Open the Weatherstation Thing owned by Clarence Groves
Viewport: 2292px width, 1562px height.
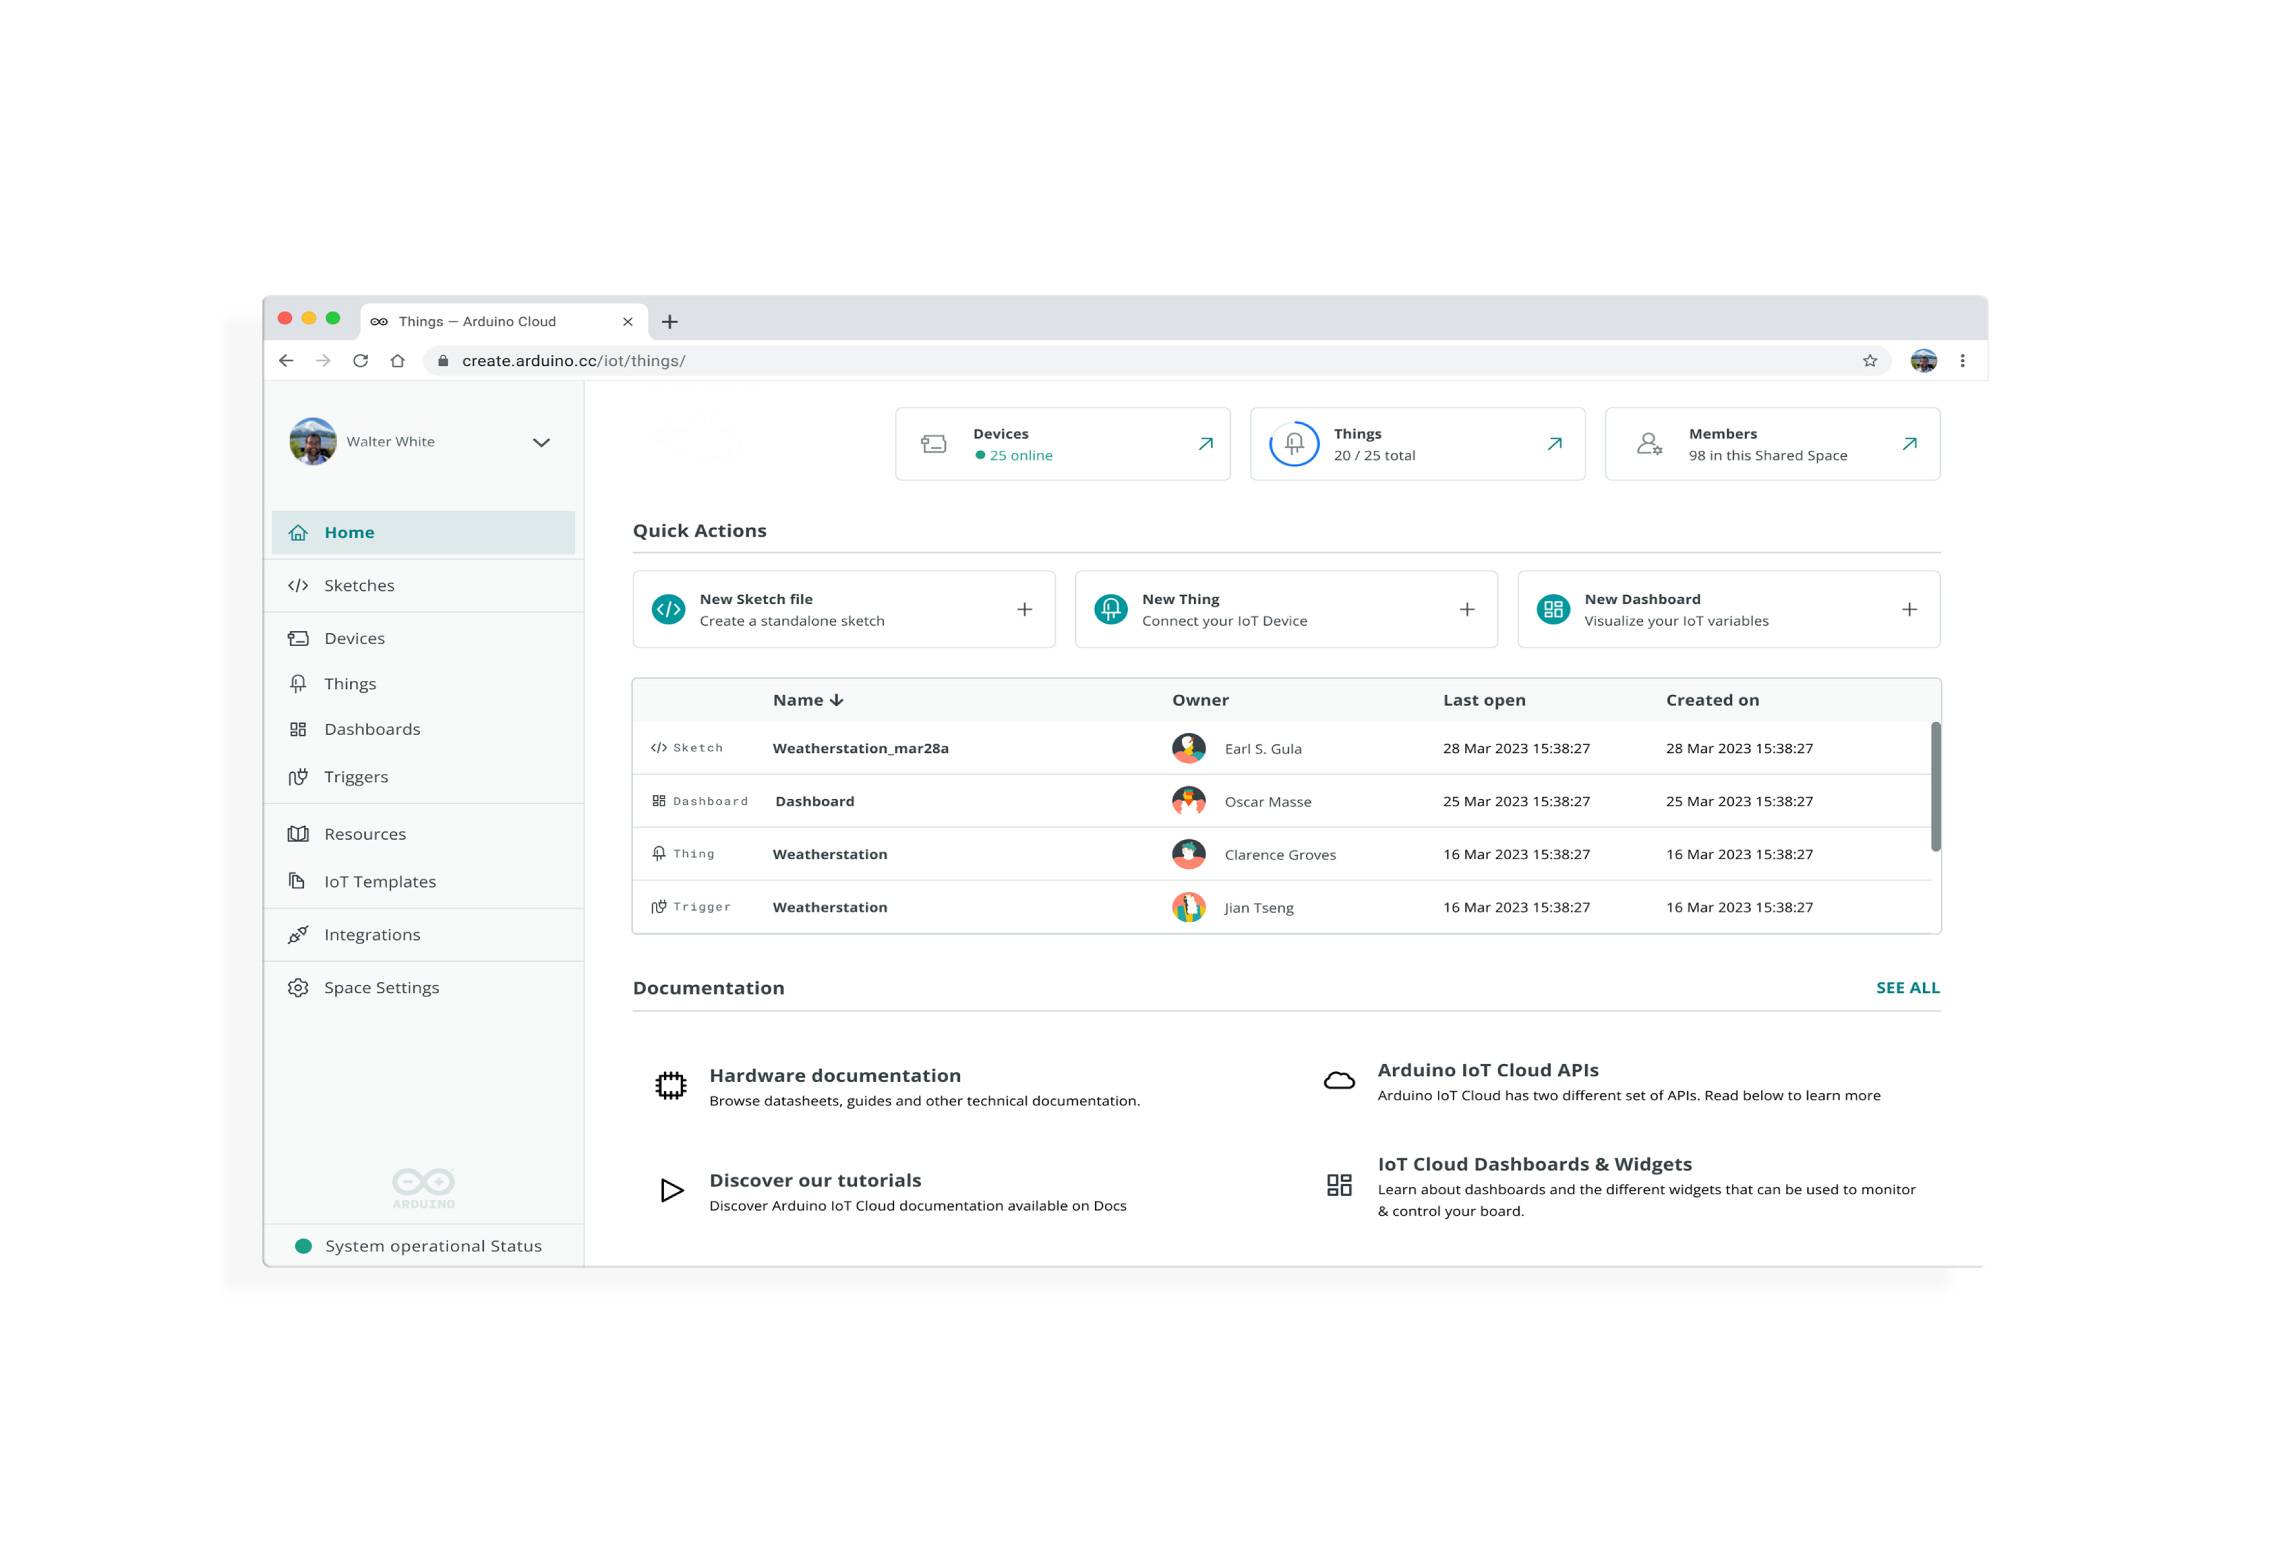(x=829, y=854)
